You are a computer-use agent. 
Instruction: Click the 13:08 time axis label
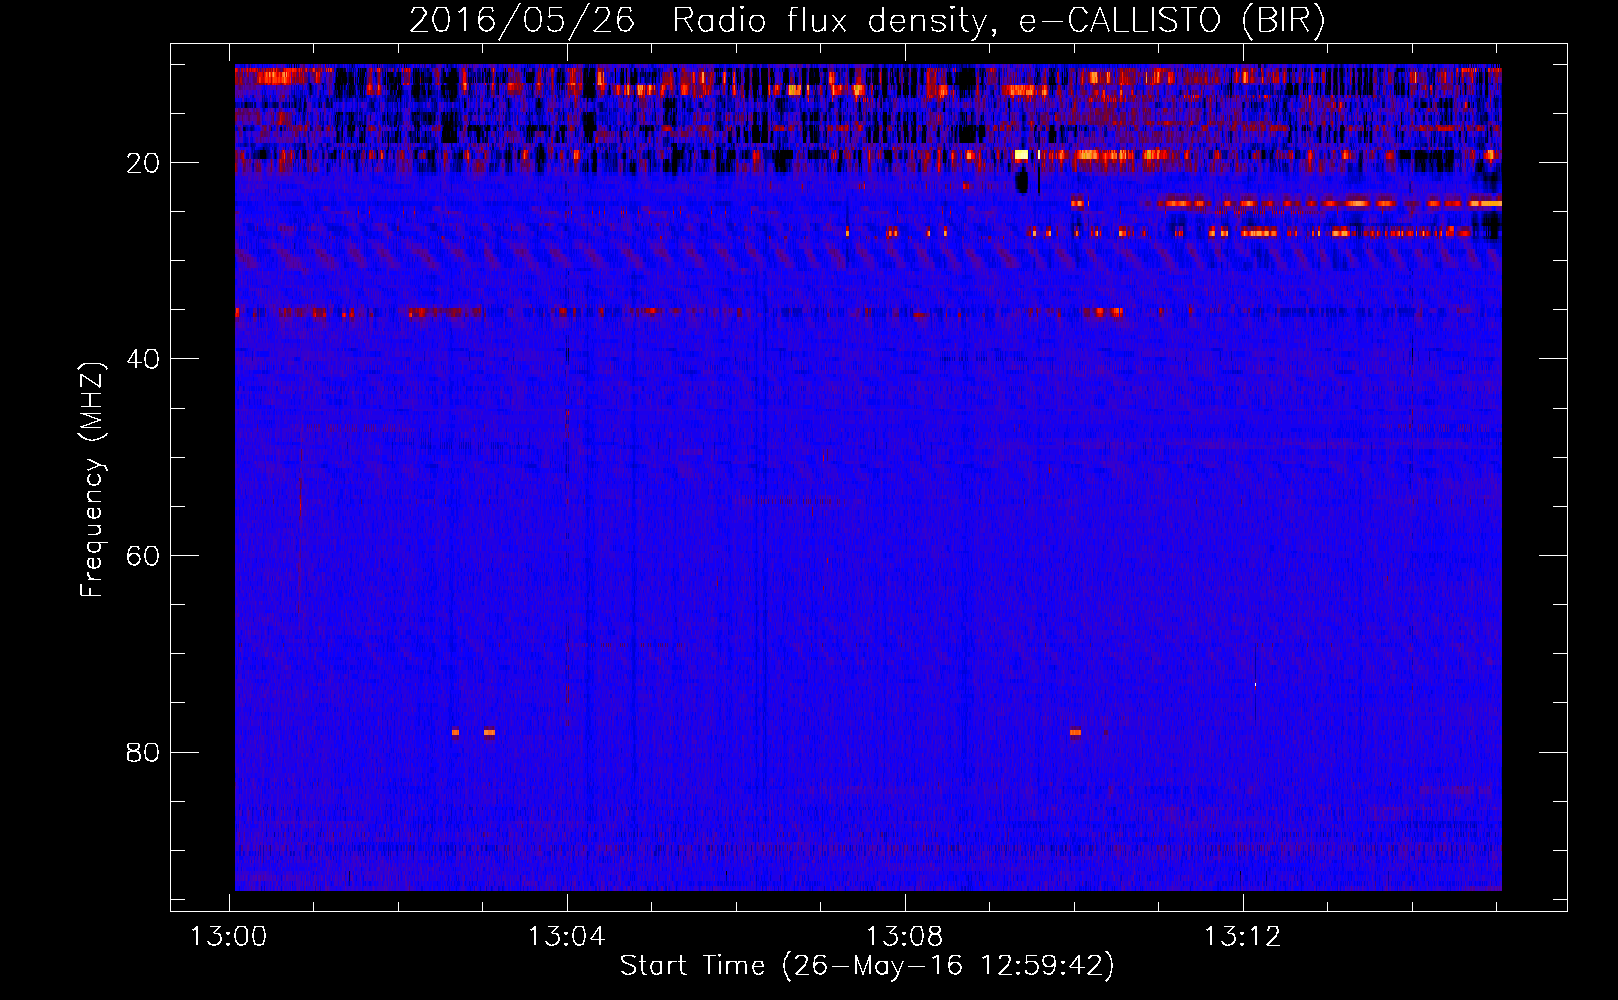[905, 937]
